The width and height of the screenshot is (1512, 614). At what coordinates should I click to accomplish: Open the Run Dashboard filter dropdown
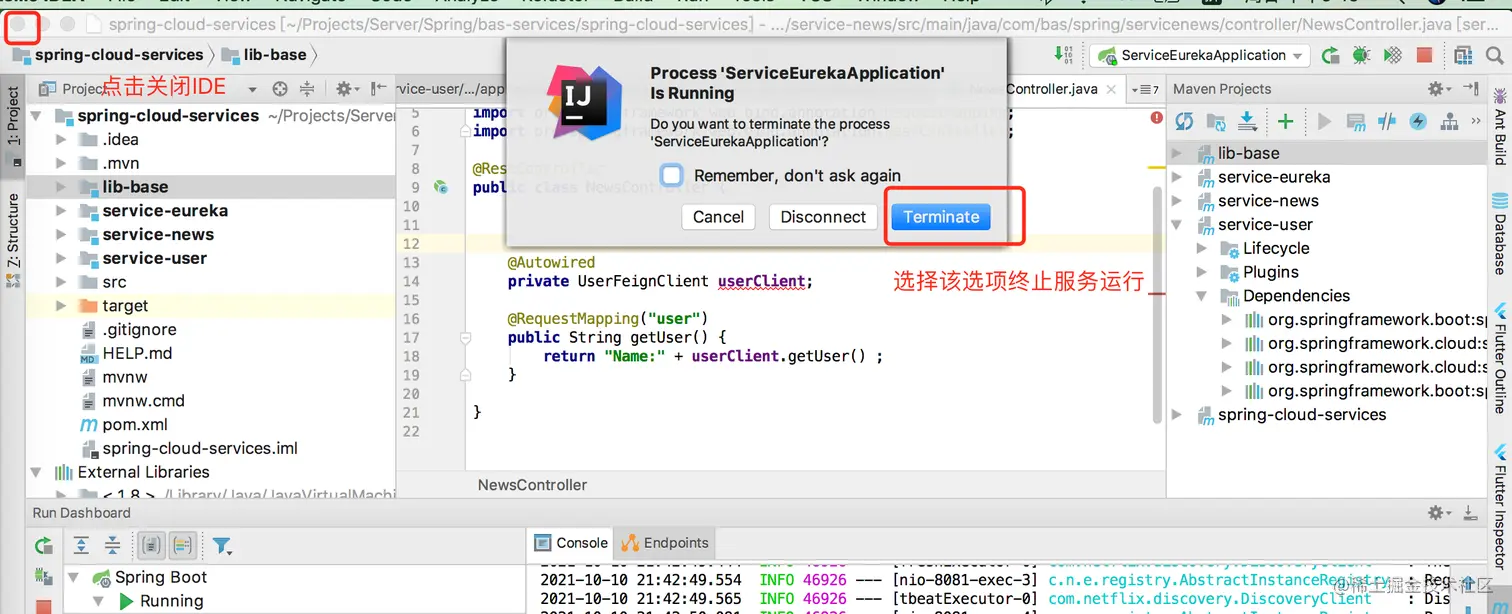(222, 546)
